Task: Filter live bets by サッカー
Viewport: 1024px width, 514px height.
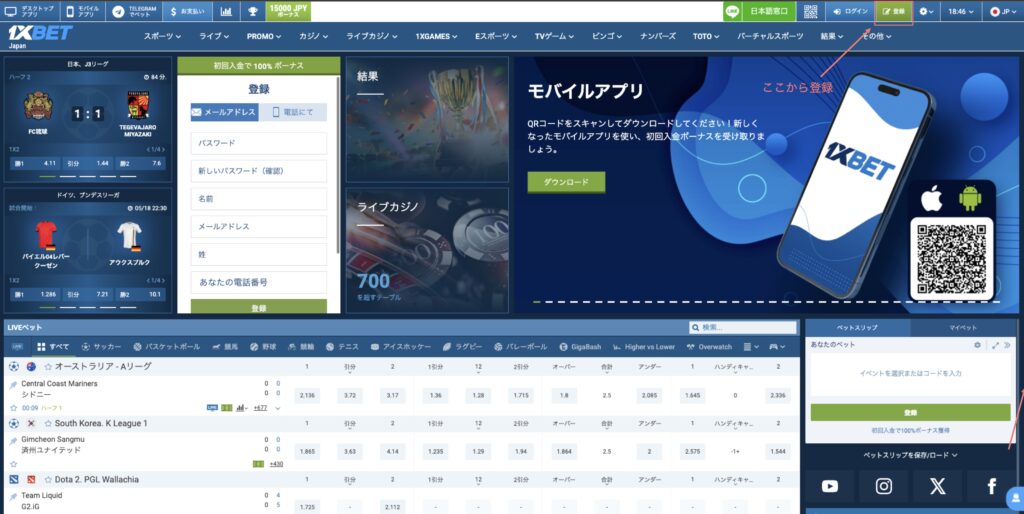Action: point(101,347)
